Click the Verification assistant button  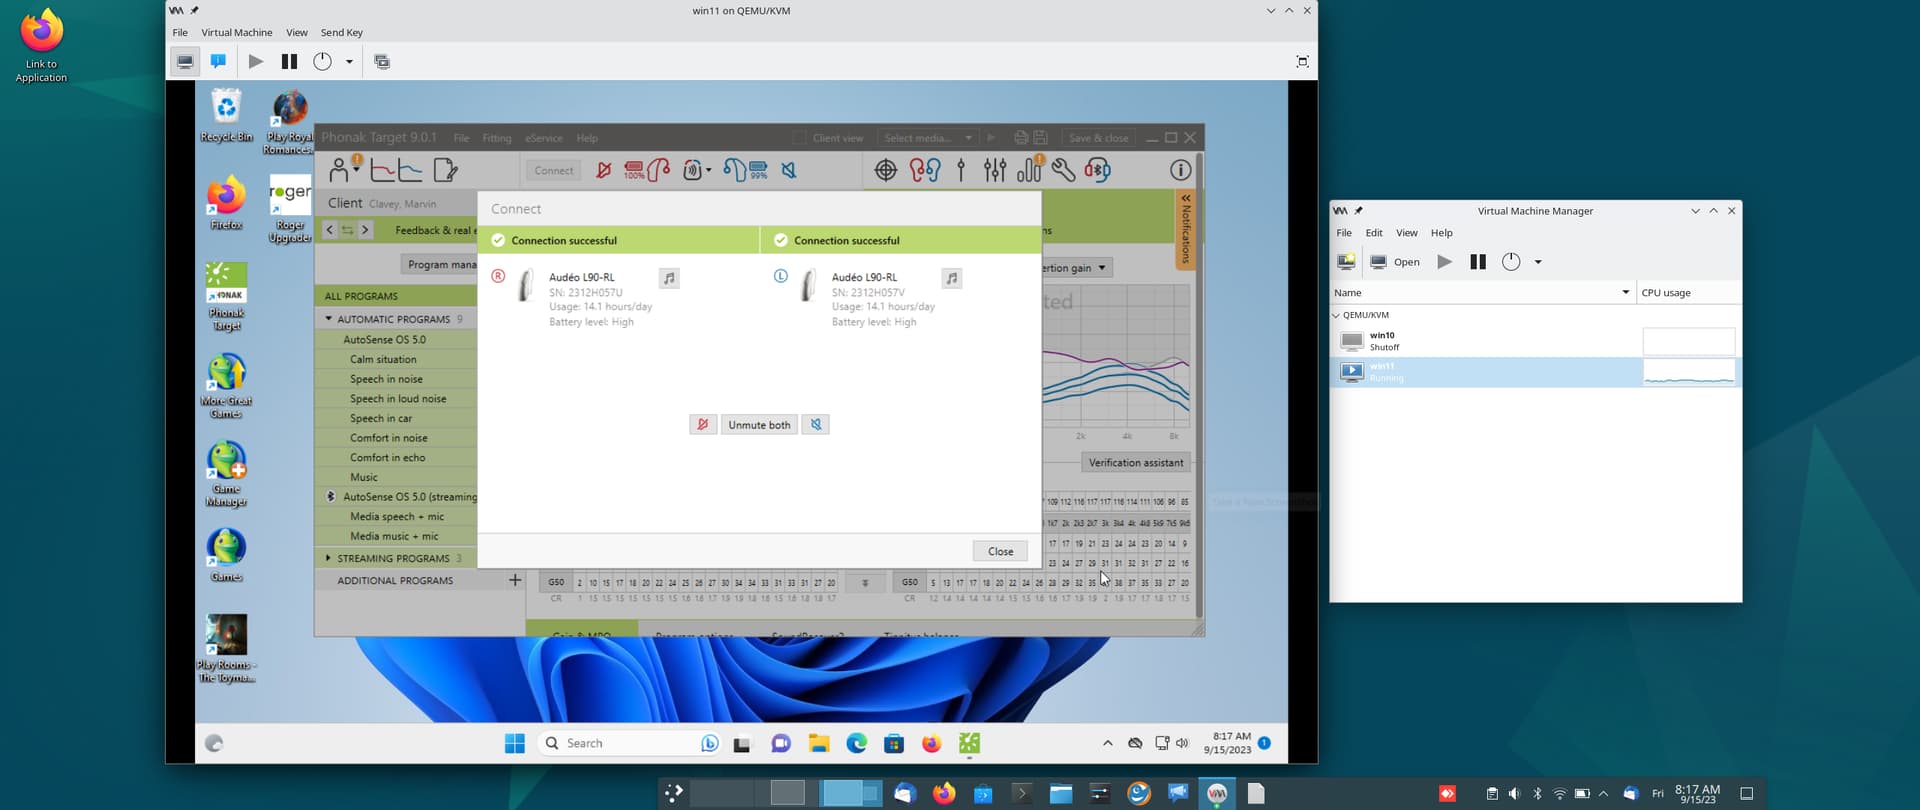pos(1136,462)
